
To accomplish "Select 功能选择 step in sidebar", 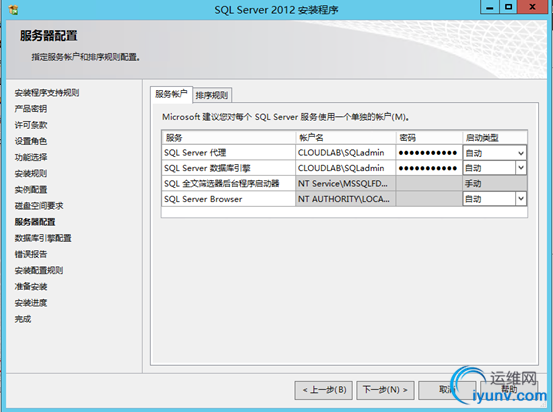I will pyautogui.click(x=31, y=157).
